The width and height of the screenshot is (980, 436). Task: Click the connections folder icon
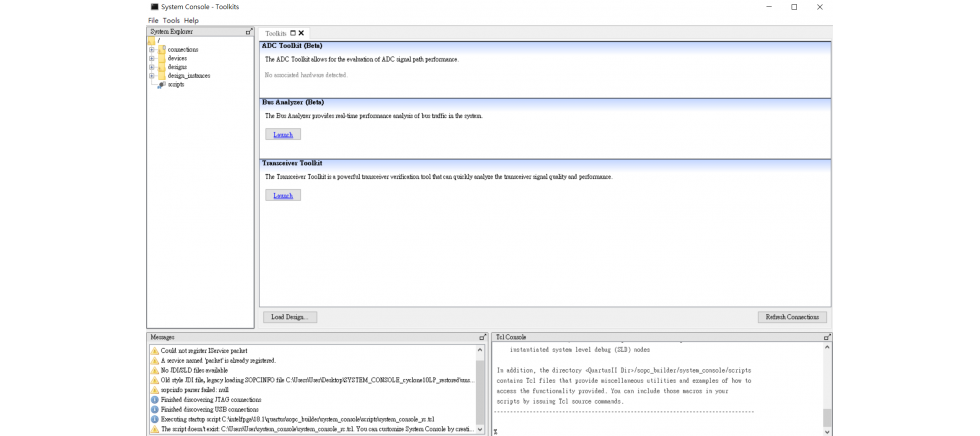pyautogui.click(x=162, y=50)
